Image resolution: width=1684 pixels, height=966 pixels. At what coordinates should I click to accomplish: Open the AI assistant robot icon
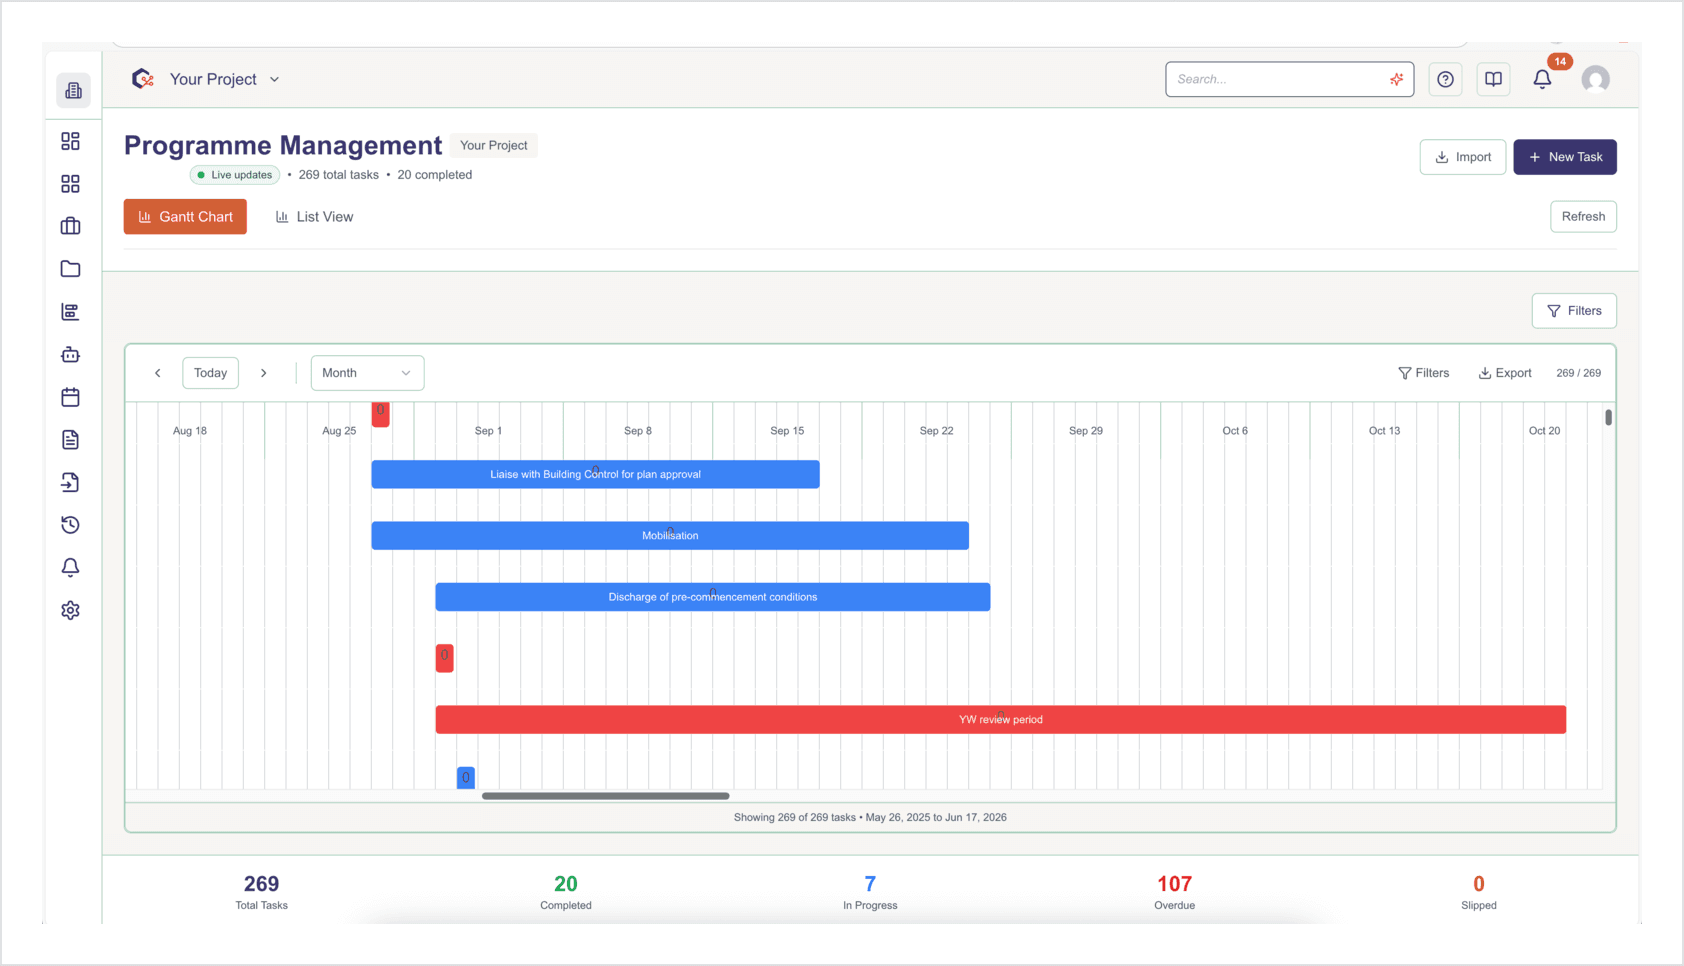[70, 354]
